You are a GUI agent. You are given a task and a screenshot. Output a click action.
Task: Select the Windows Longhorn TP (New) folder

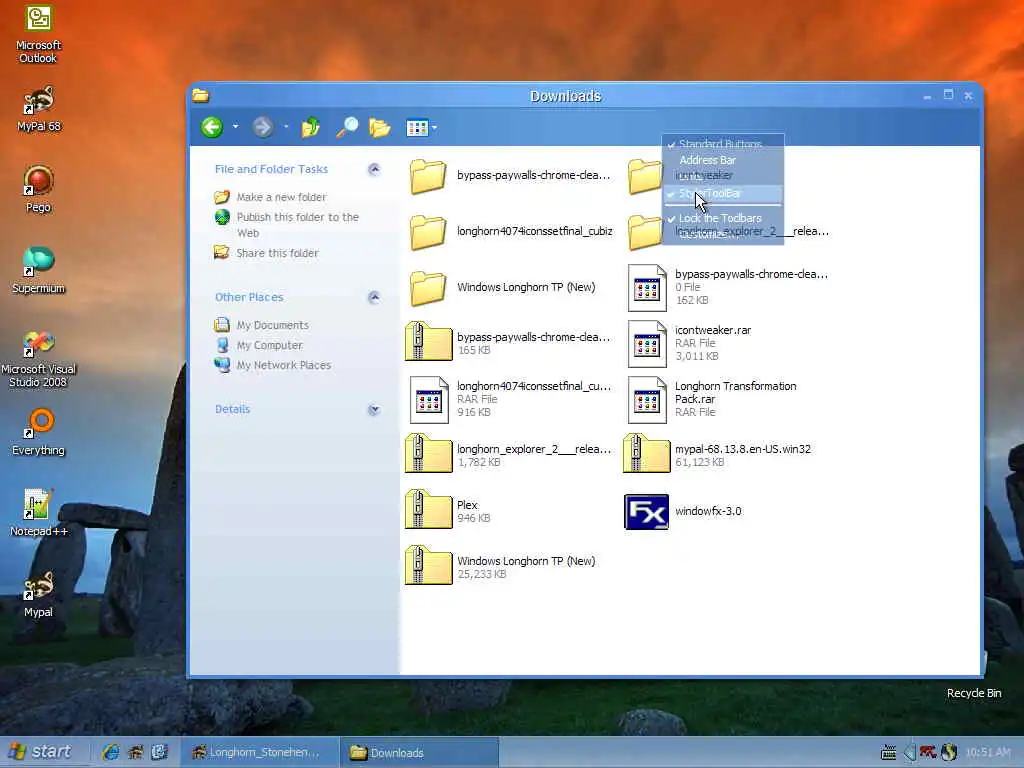428,287
